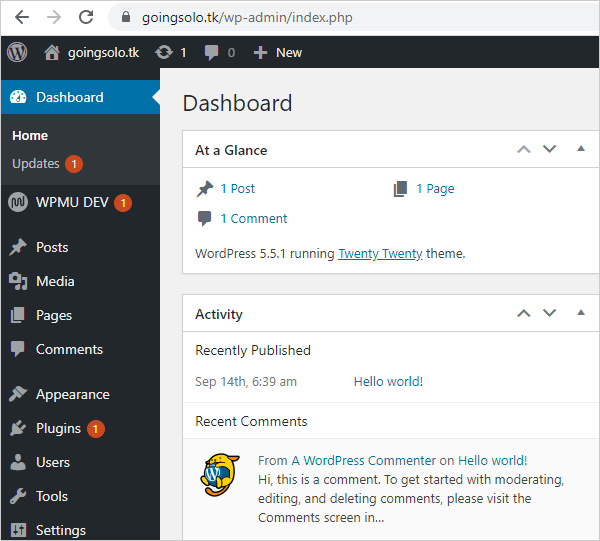The height and width of the screenshot is (541, 600).
Task: Open the comments bubble icon in admin bar
Action: coord(211,52)
